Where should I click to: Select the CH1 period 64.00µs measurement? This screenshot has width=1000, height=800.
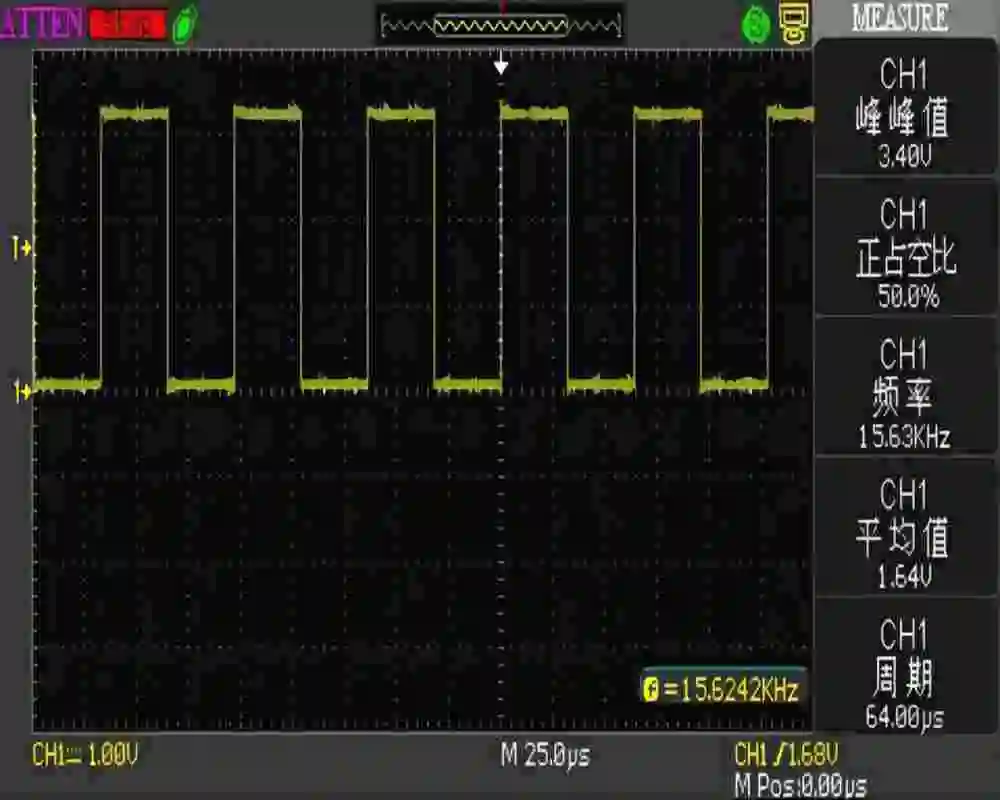905,667
